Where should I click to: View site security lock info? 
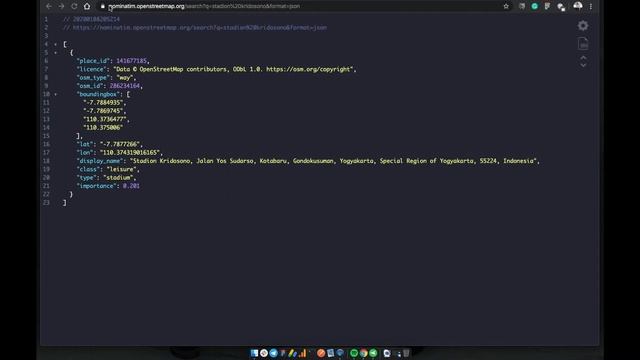[102, 6]
